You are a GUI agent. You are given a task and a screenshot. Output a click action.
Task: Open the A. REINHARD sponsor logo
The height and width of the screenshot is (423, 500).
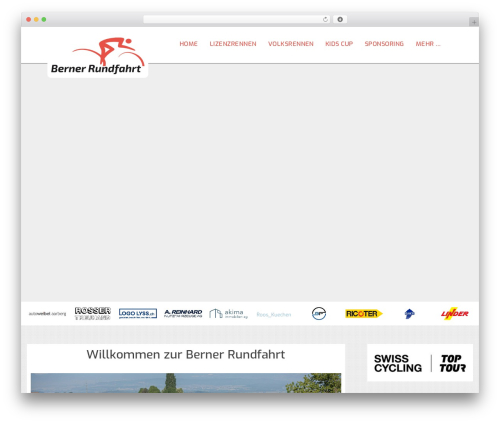(x=183, y=313)
